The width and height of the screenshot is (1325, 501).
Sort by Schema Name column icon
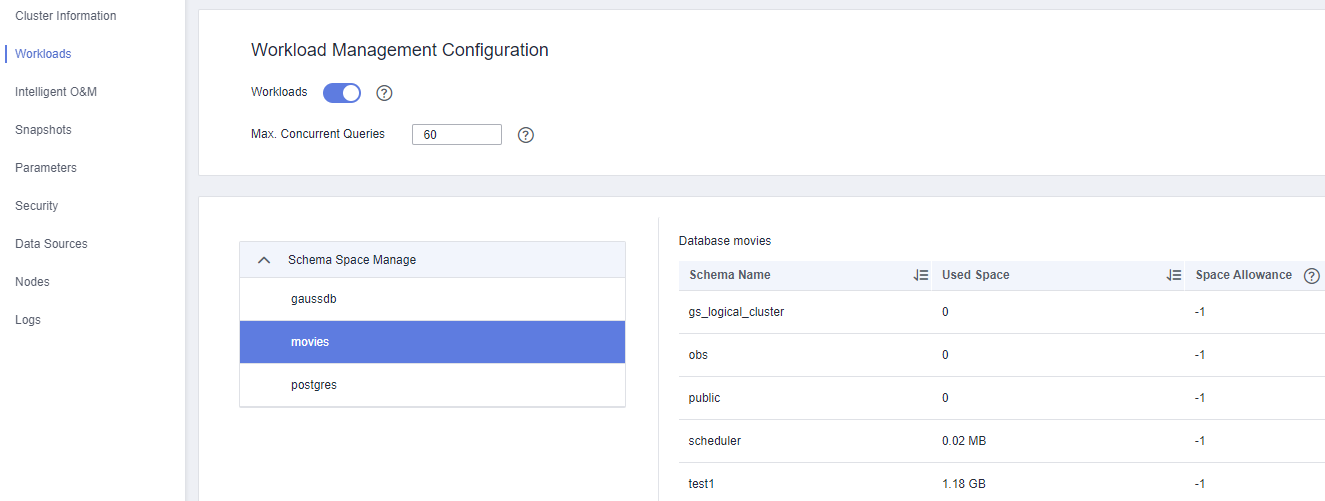click(x=921, y=276)
